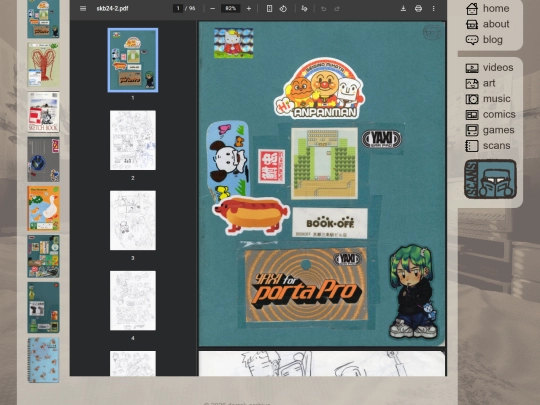This screenshot has width=540, height=405.
Task: Zoom out with the minus button
Action: [212, 9]
